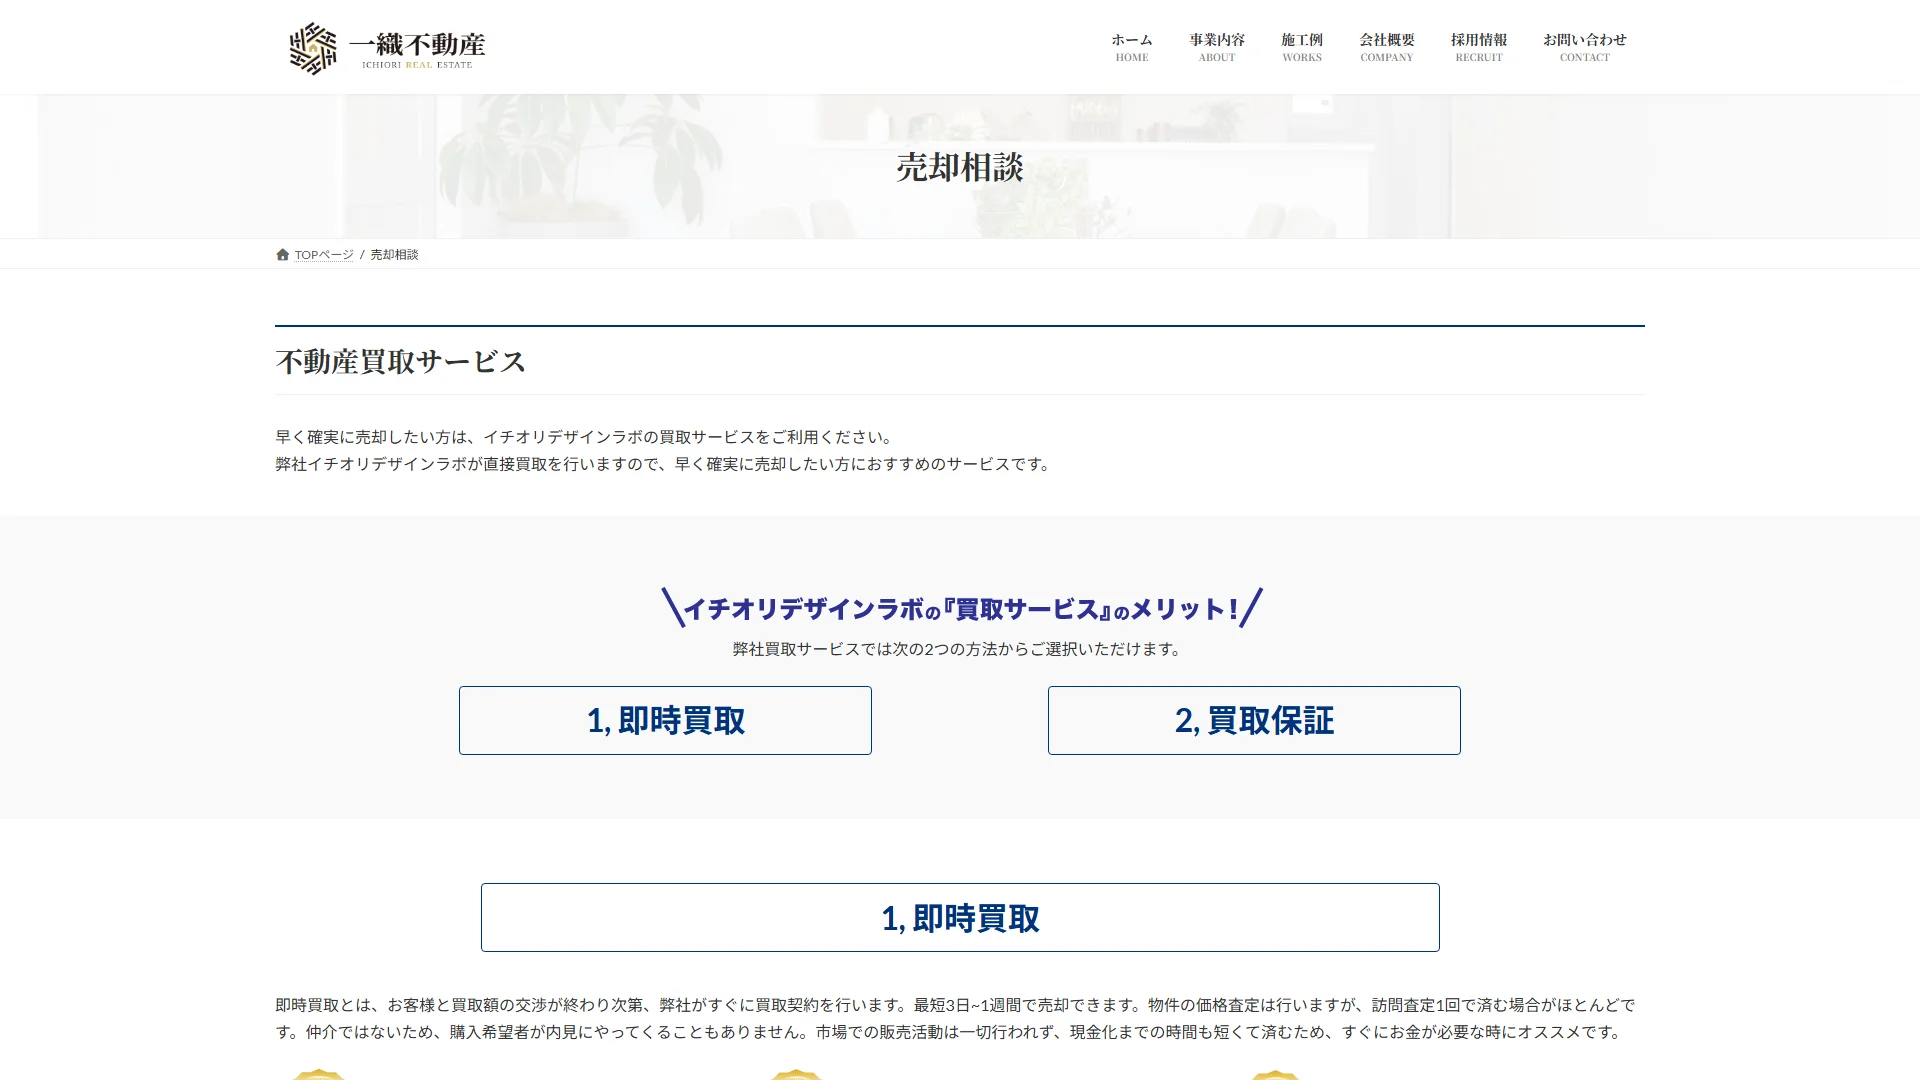The image size is (1920, 1080).
Task: Open the 会社概要 COMPANY menu item
Action: click(1387, 47)
